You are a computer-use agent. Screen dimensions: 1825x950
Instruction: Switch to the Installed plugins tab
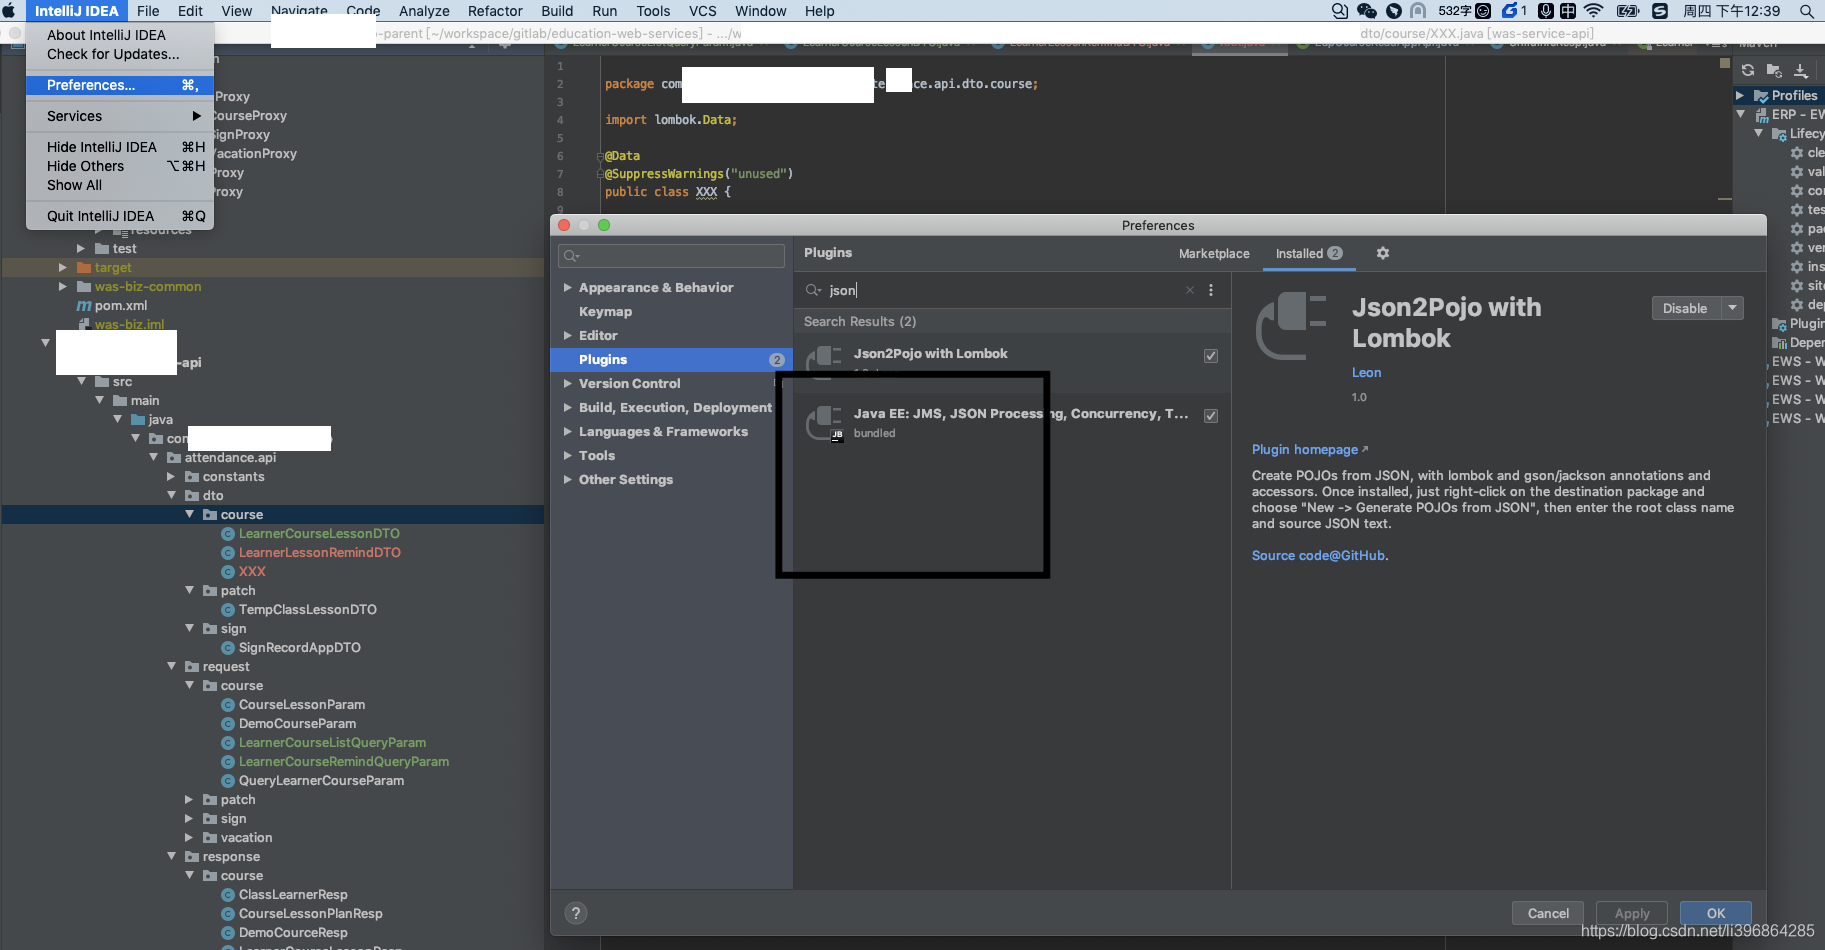tap(1309, 254)
